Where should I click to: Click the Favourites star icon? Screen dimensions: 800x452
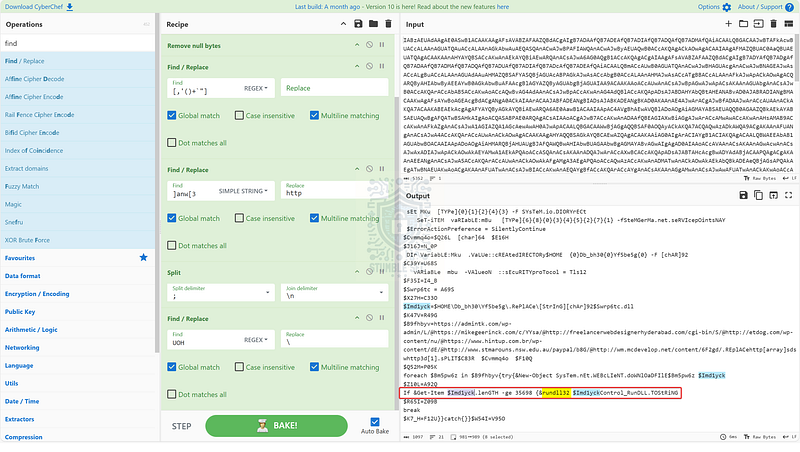[x=143, y=258]
